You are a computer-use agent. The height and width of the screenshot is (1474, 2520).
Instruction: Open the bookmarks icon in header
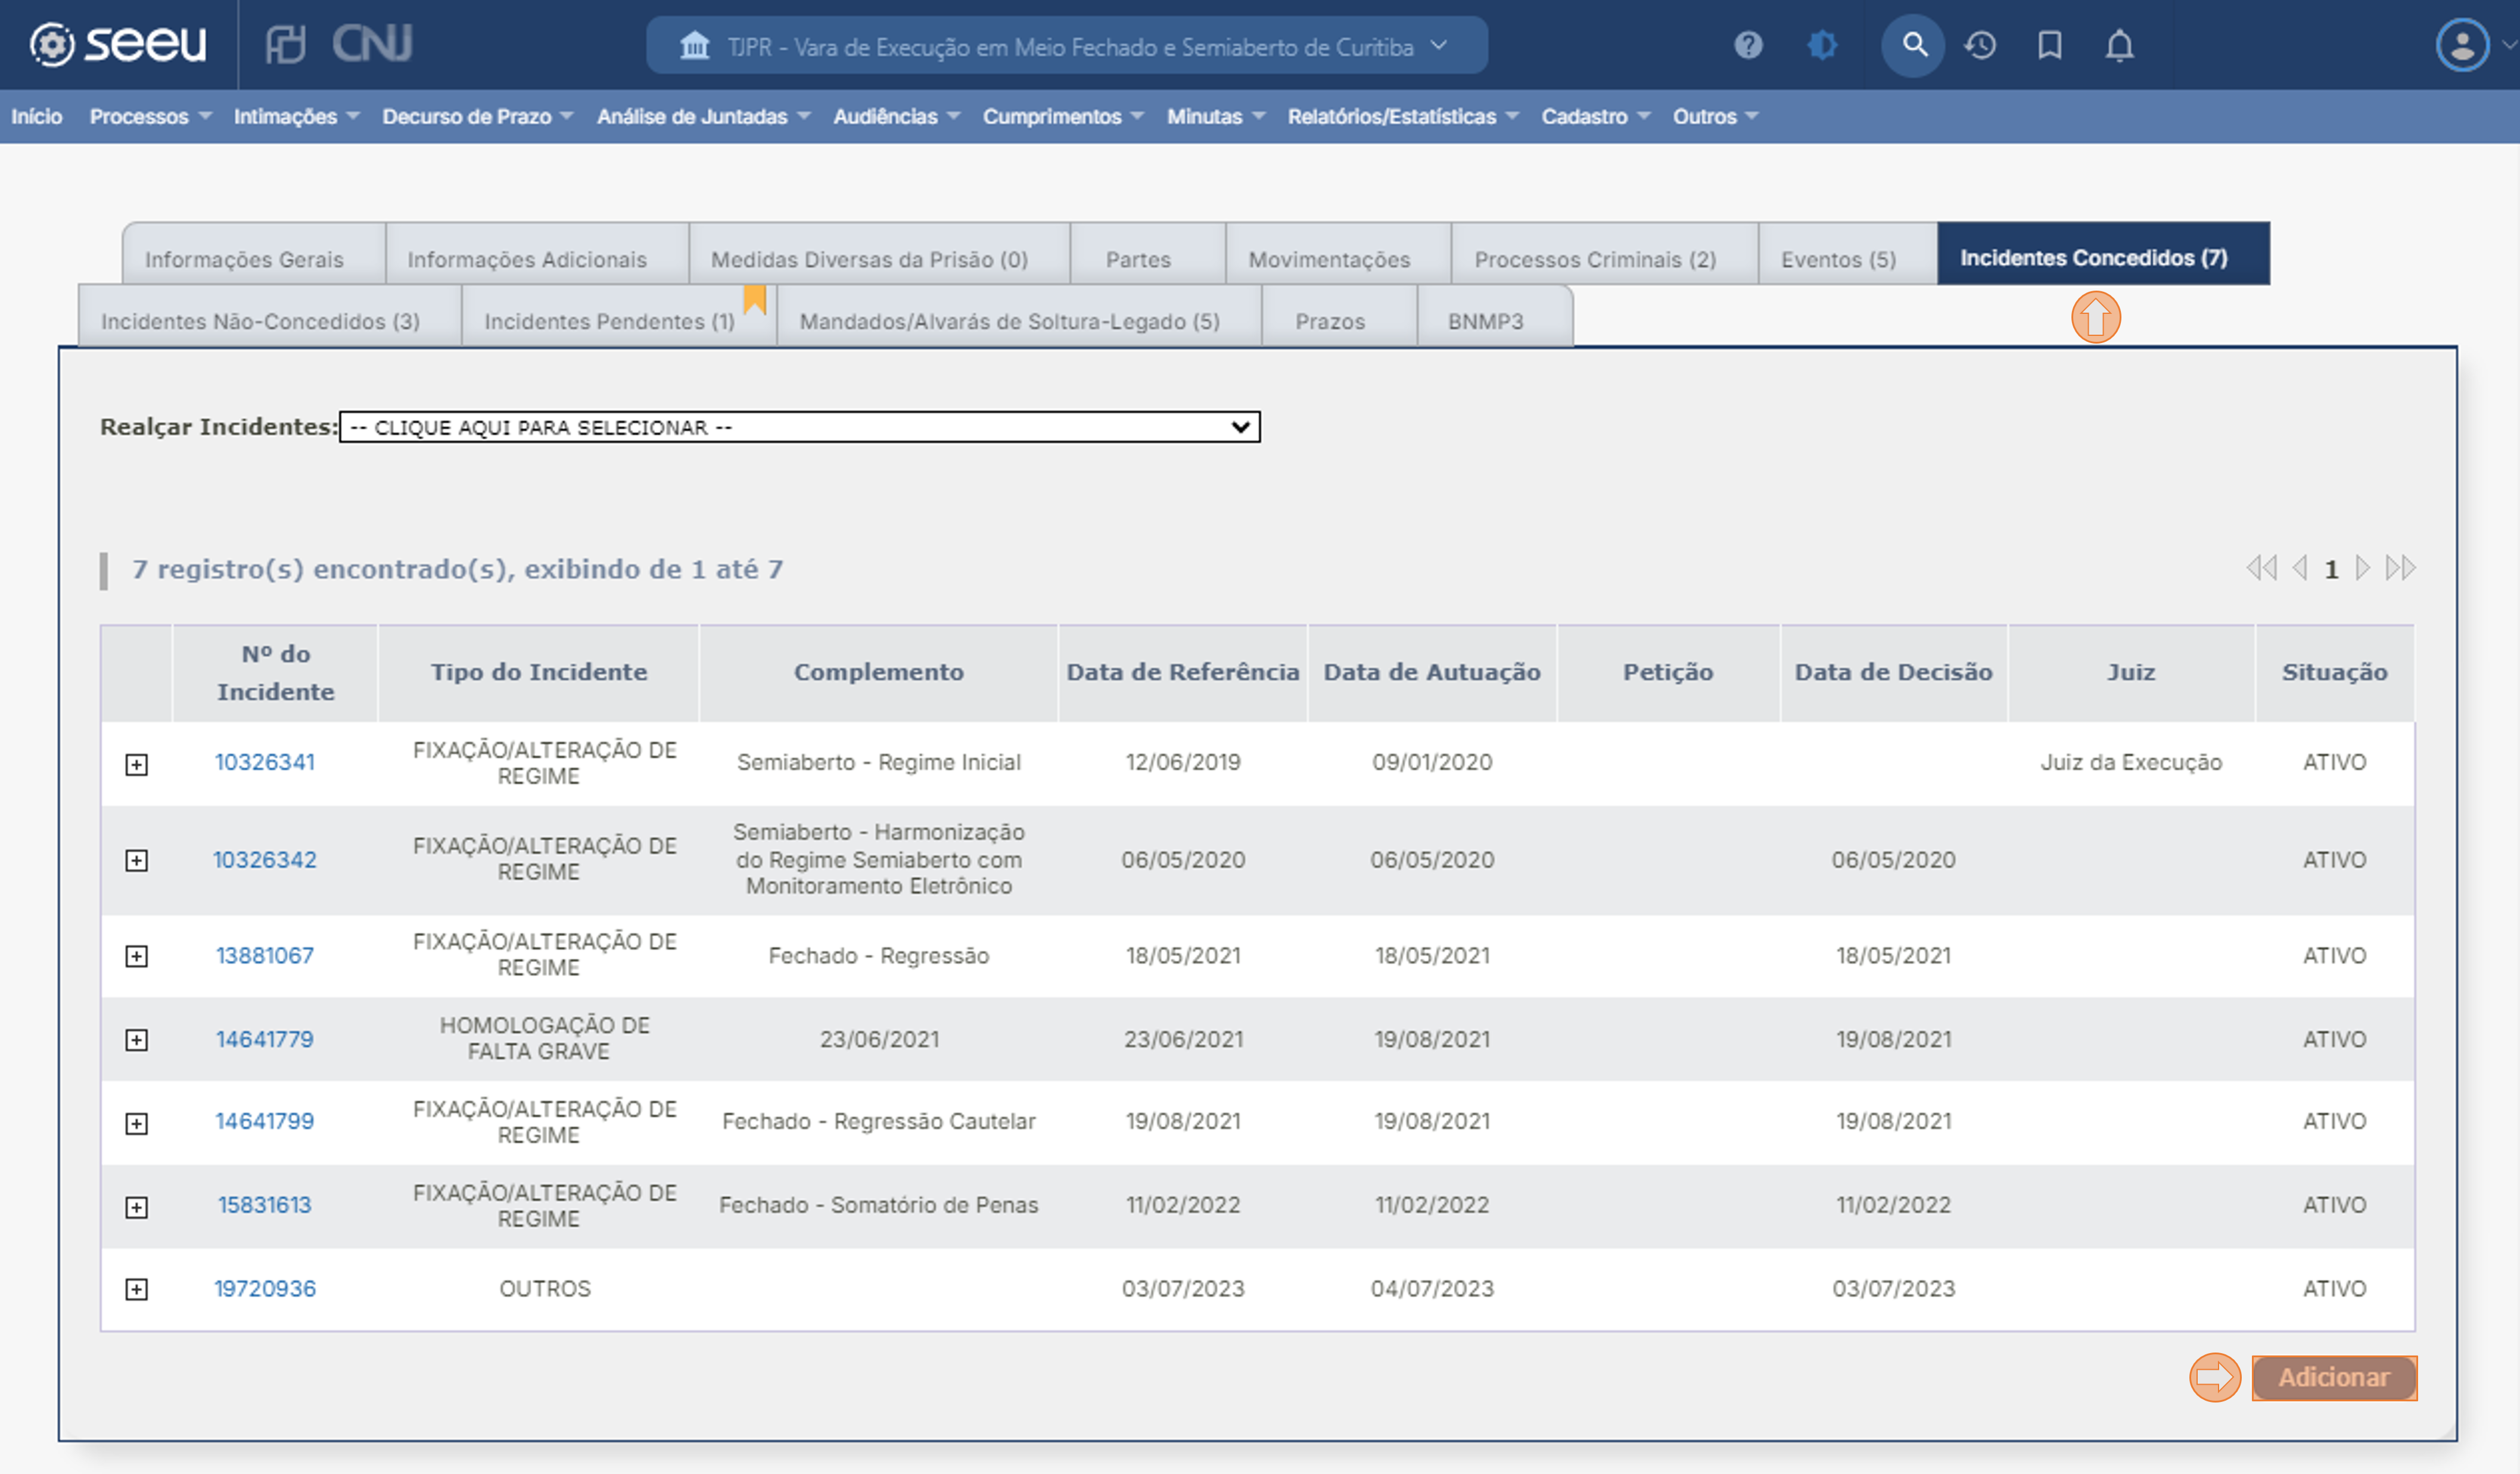(x=2050, y=45)
